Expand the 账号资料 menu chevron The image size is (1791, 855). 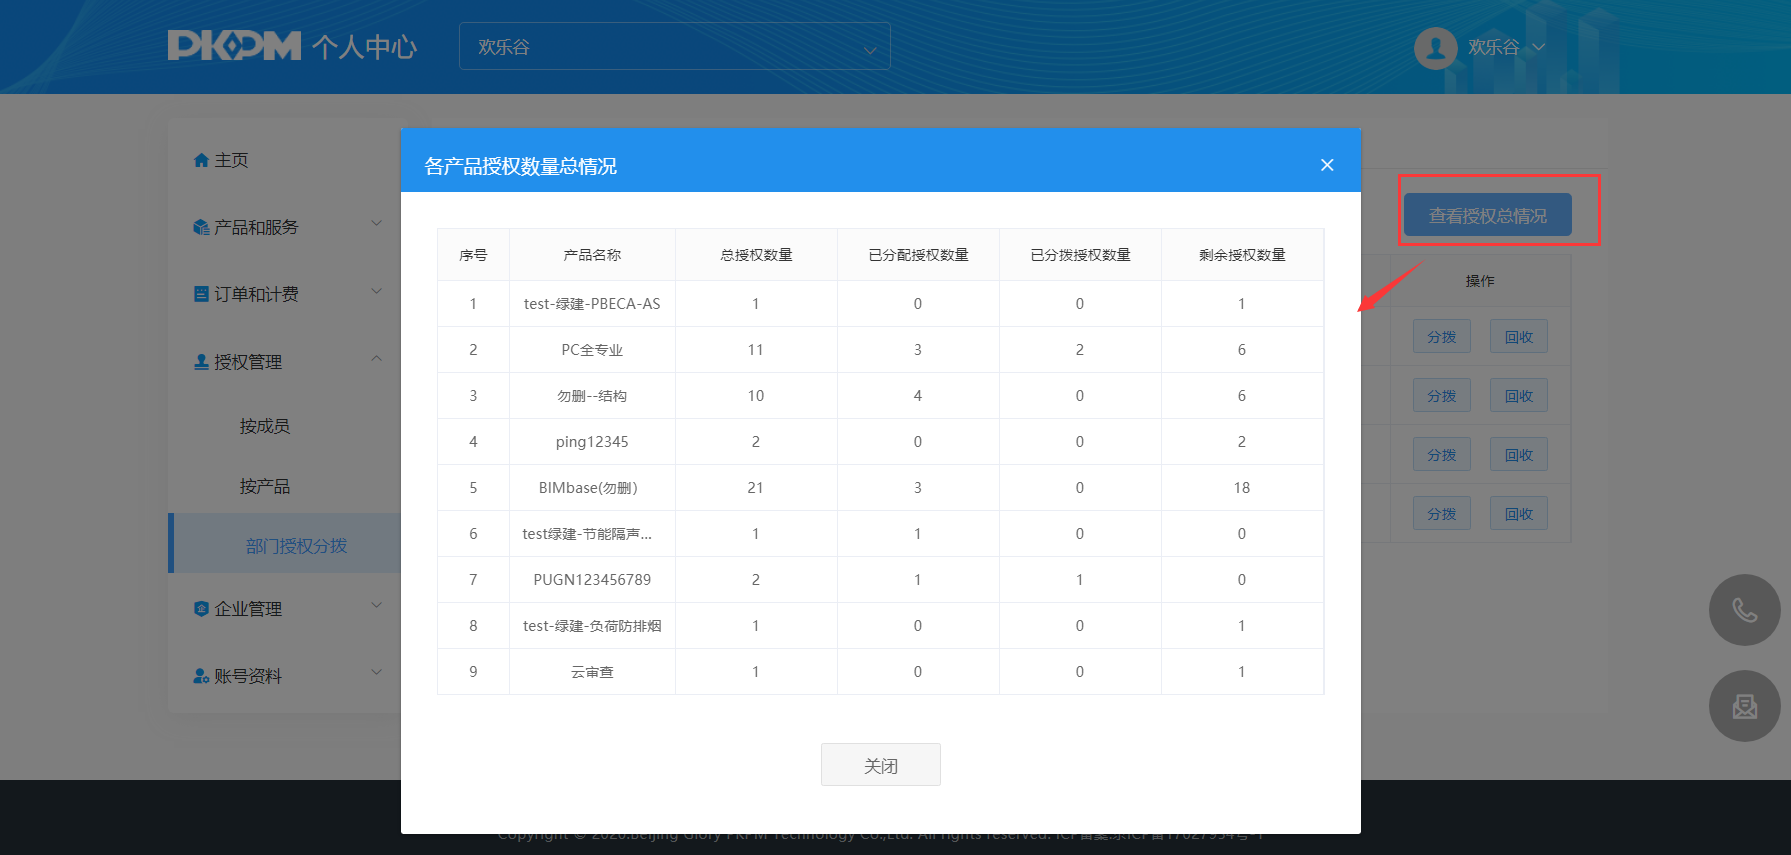point(376,672)
